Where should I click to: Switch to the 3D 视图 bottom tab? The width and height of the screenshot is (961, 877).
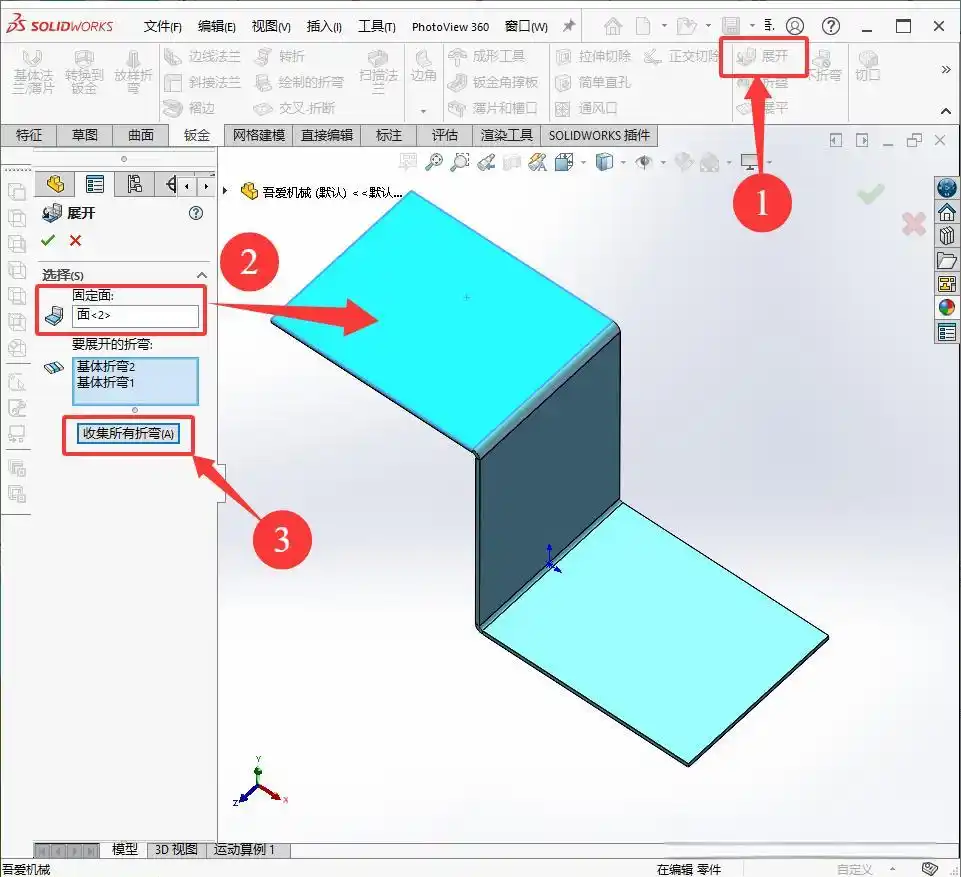[176, 849]
